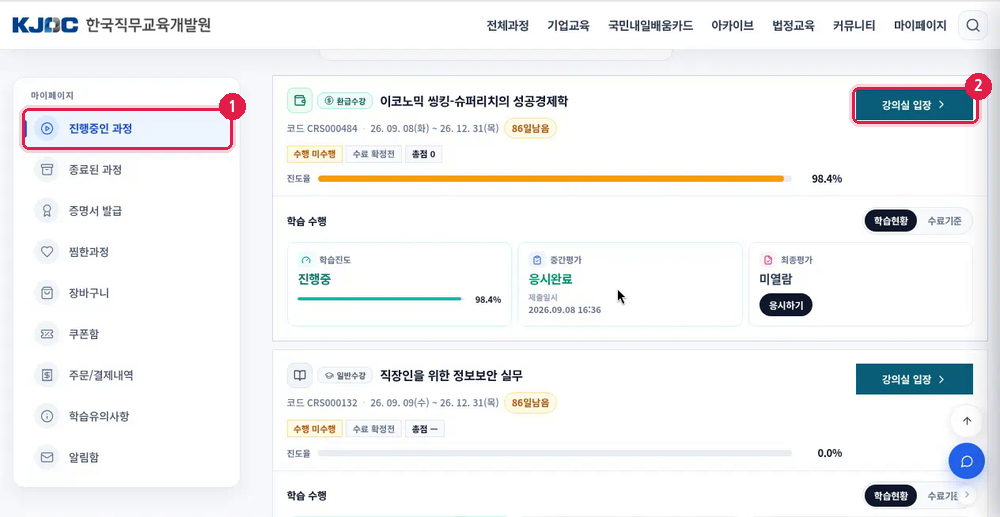Open 전체과정 in top navigation
The width and height of the screenshot is (1000, 517).
(508, 26)
